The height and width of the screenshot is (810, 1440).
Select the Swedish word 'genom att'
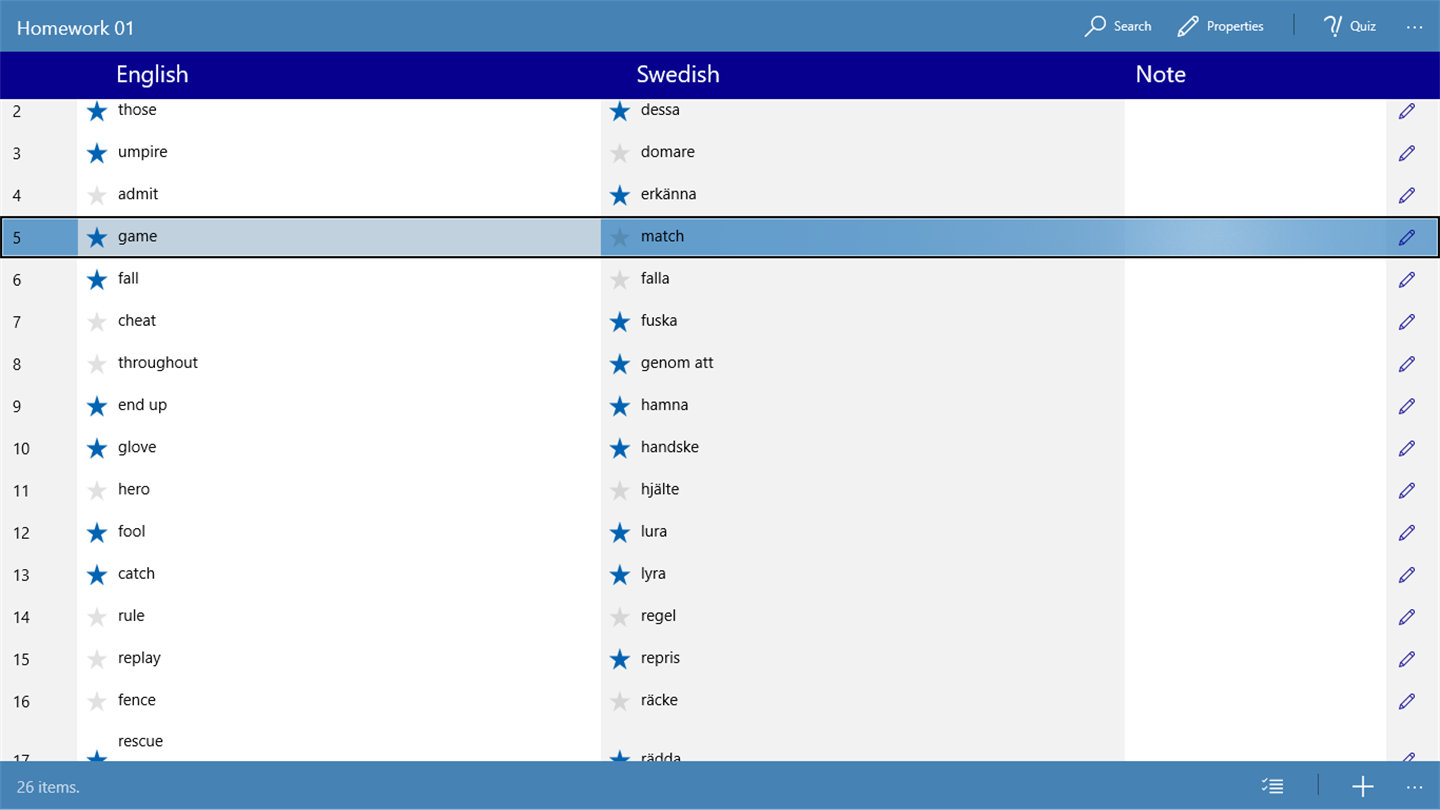pos(677,363)
